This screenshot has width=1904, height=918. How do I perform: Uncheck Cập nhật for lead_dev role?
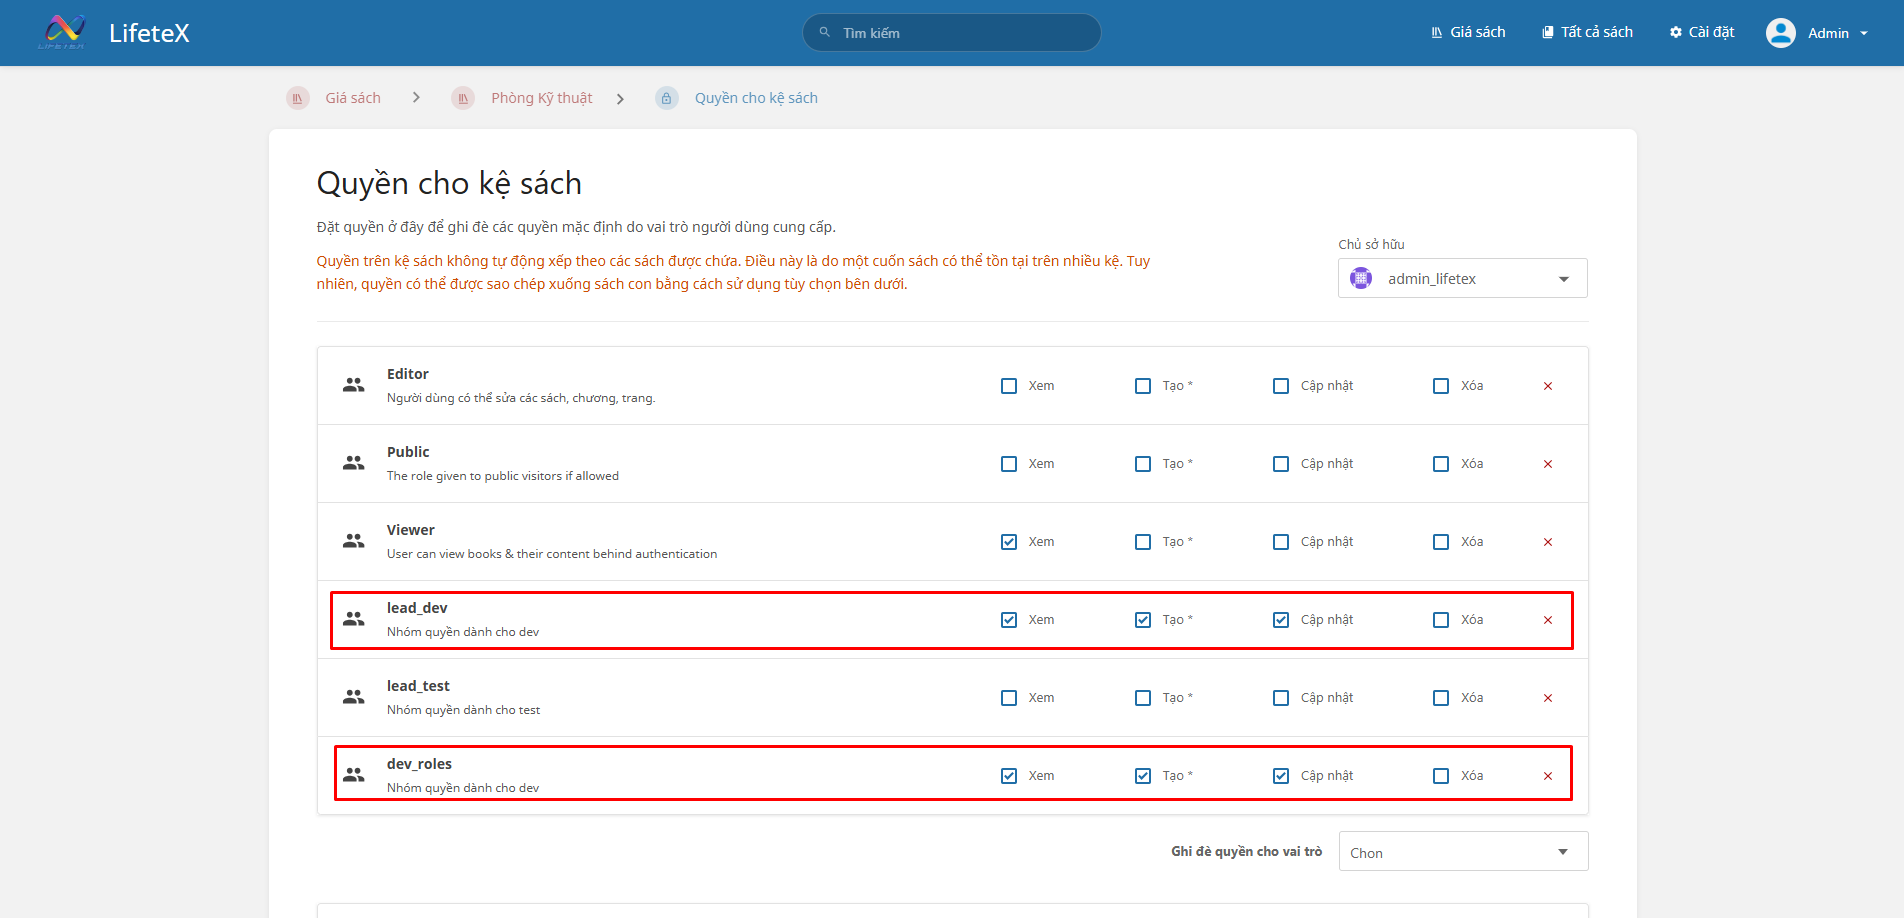[x=1281, y=620]
